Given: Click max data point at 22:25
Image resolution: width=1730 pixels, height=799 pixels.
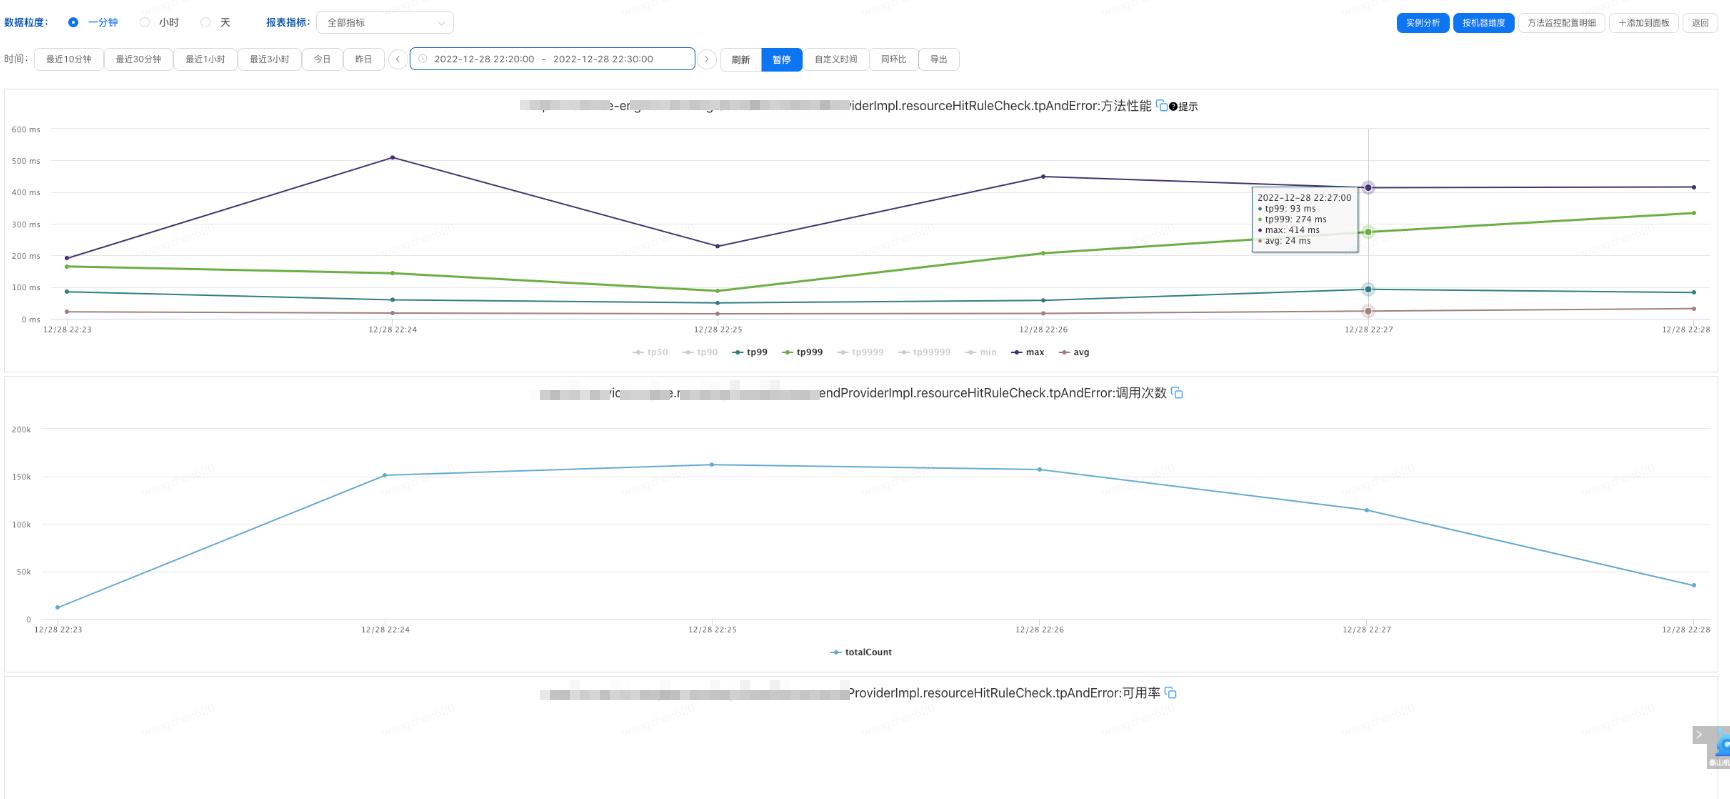Looking at the screenshot, I should coord(717,246).
